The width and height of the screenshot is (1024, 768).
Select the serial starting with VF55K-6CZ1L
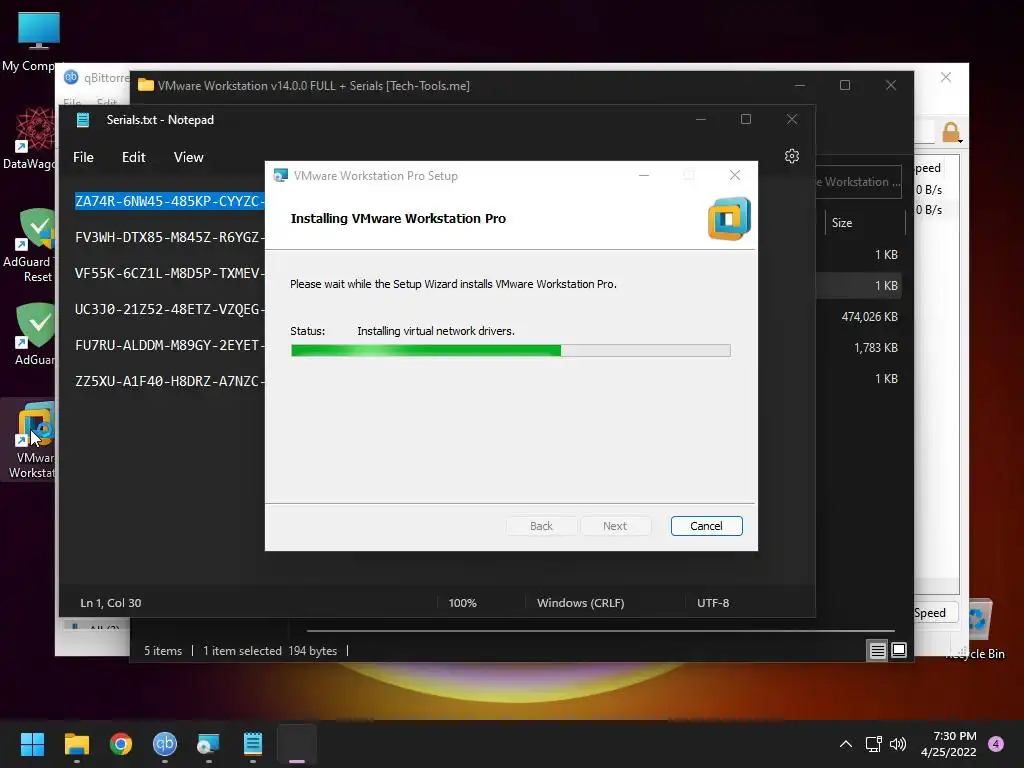[170, 273]
